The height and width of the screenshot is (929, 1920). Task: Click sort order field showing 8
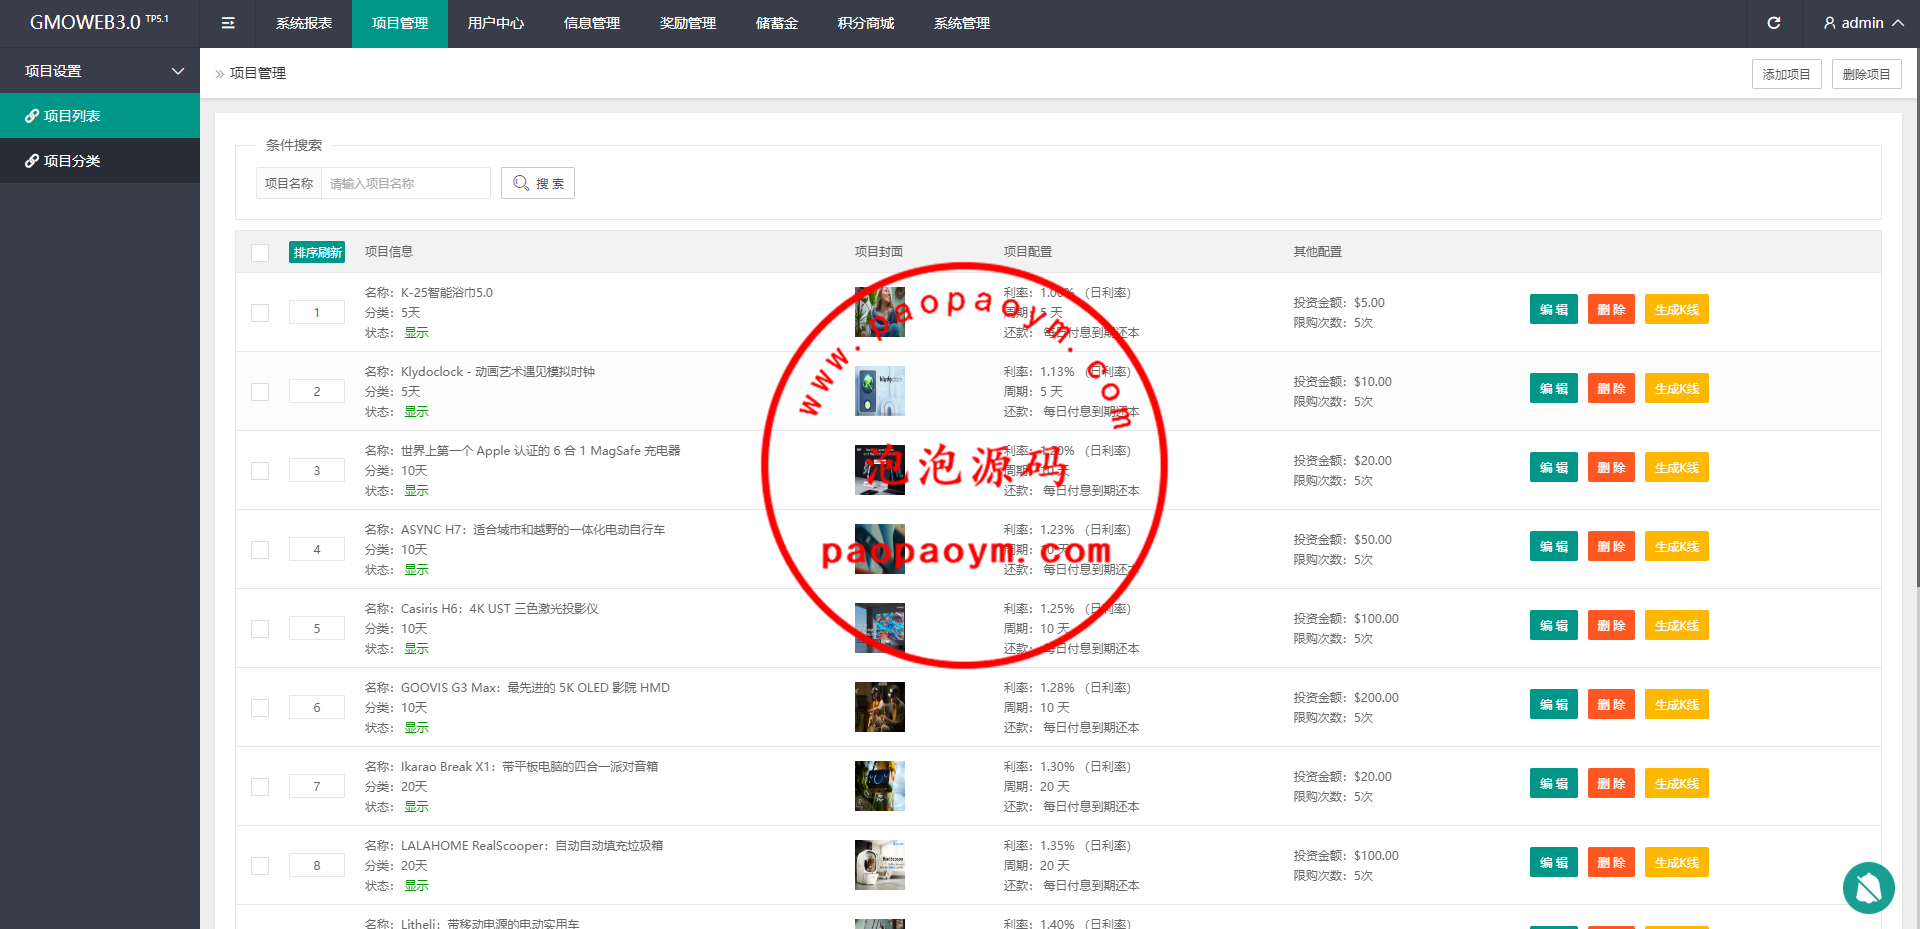[317, 865]
